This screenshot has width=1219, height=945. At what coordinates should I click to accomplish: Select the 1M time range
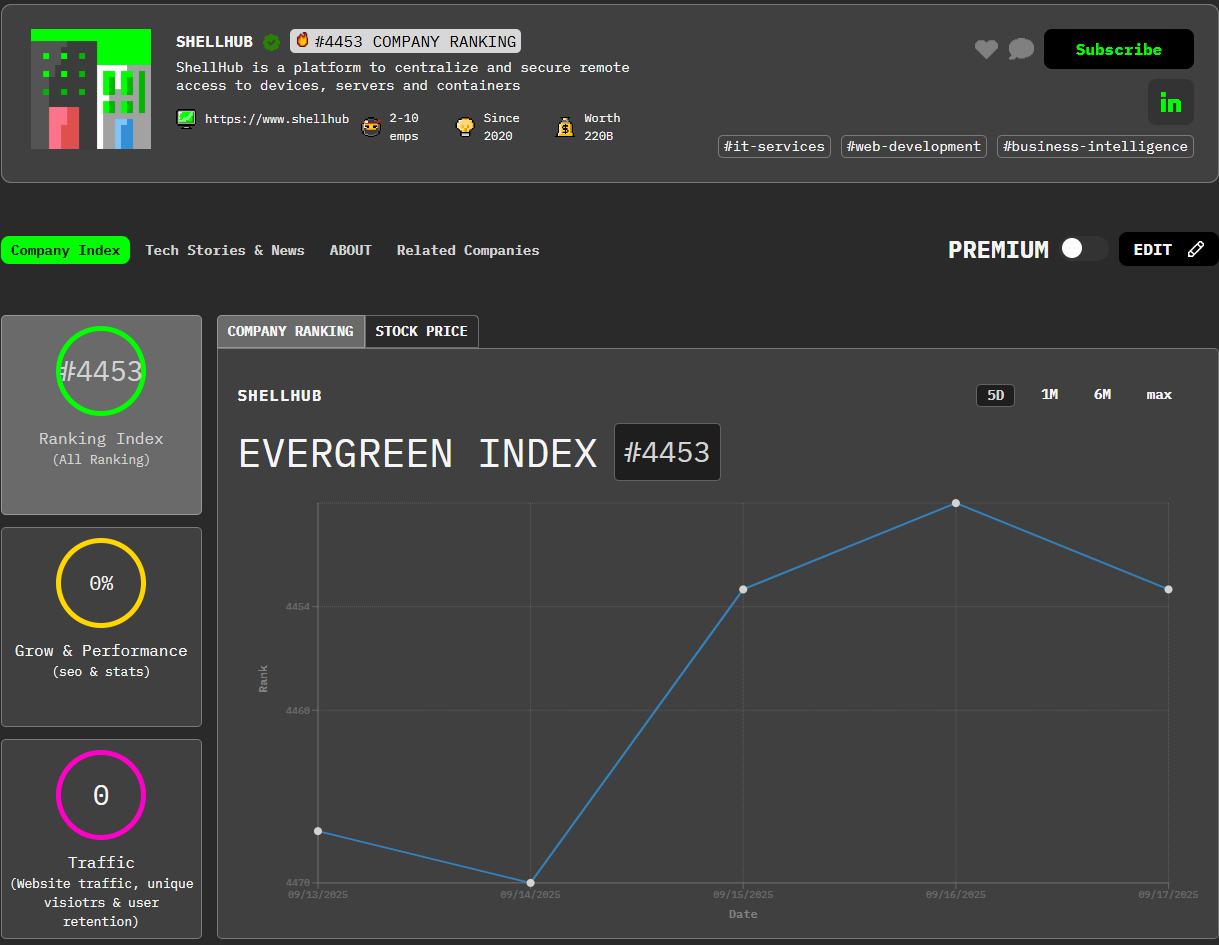tap(1050, 395)
